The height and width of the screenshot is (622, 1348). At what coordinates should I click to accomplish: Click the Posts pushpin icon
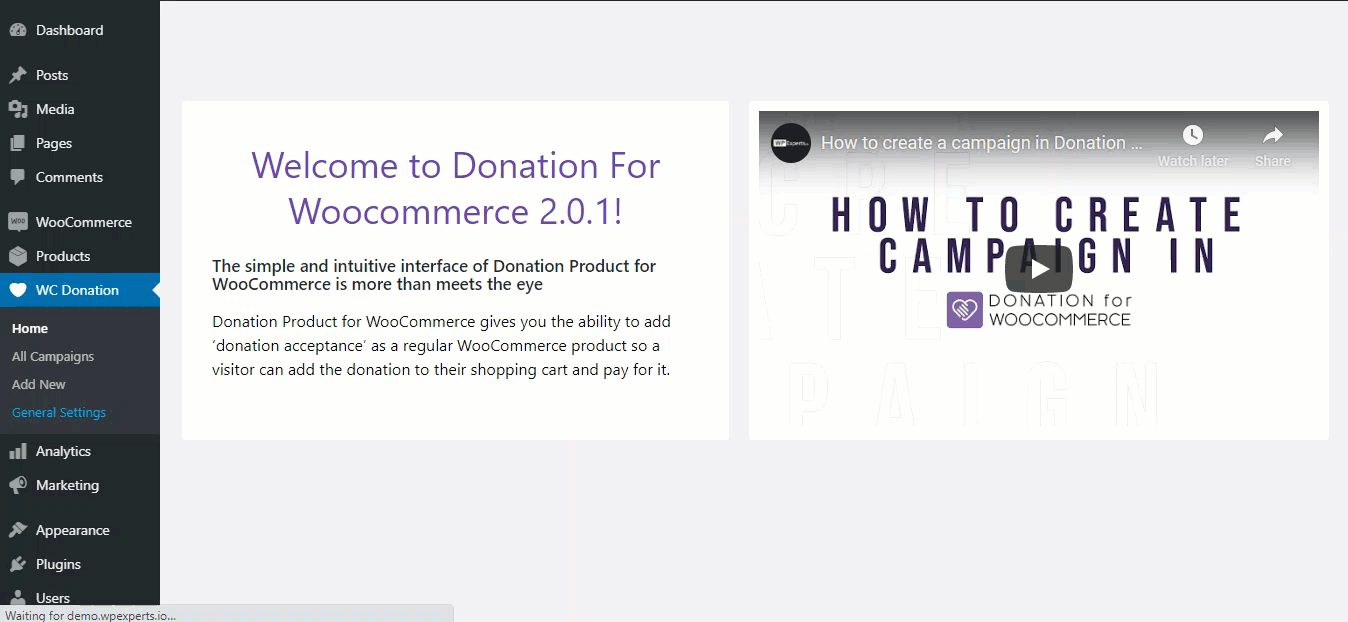click(x=18, y=75)
